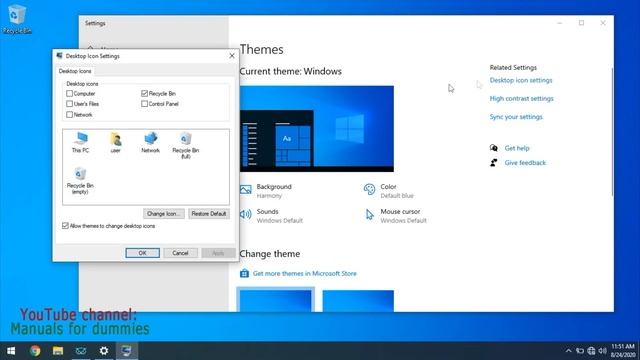Launch Google Chrome from the taskbar

coord(35,351)
